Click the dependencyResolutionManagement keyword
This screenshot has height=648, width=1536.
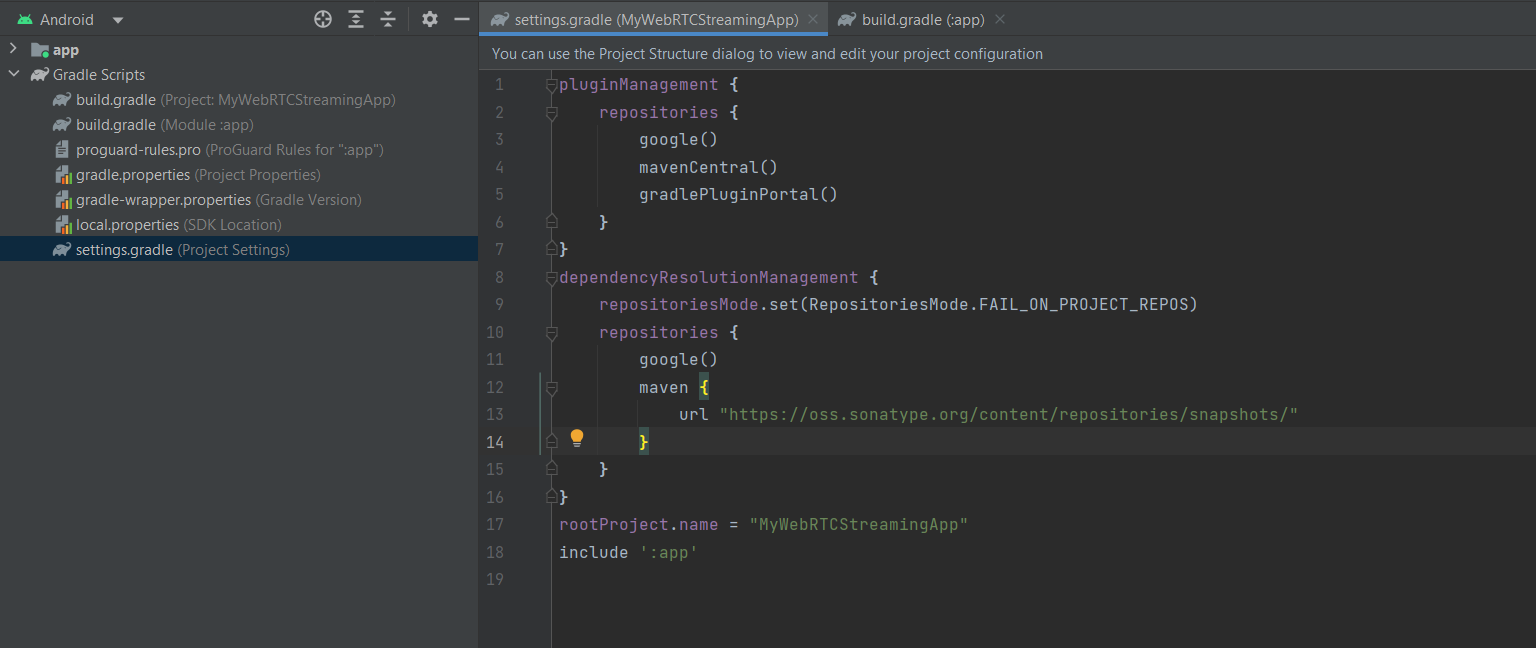tap(708, 277)
